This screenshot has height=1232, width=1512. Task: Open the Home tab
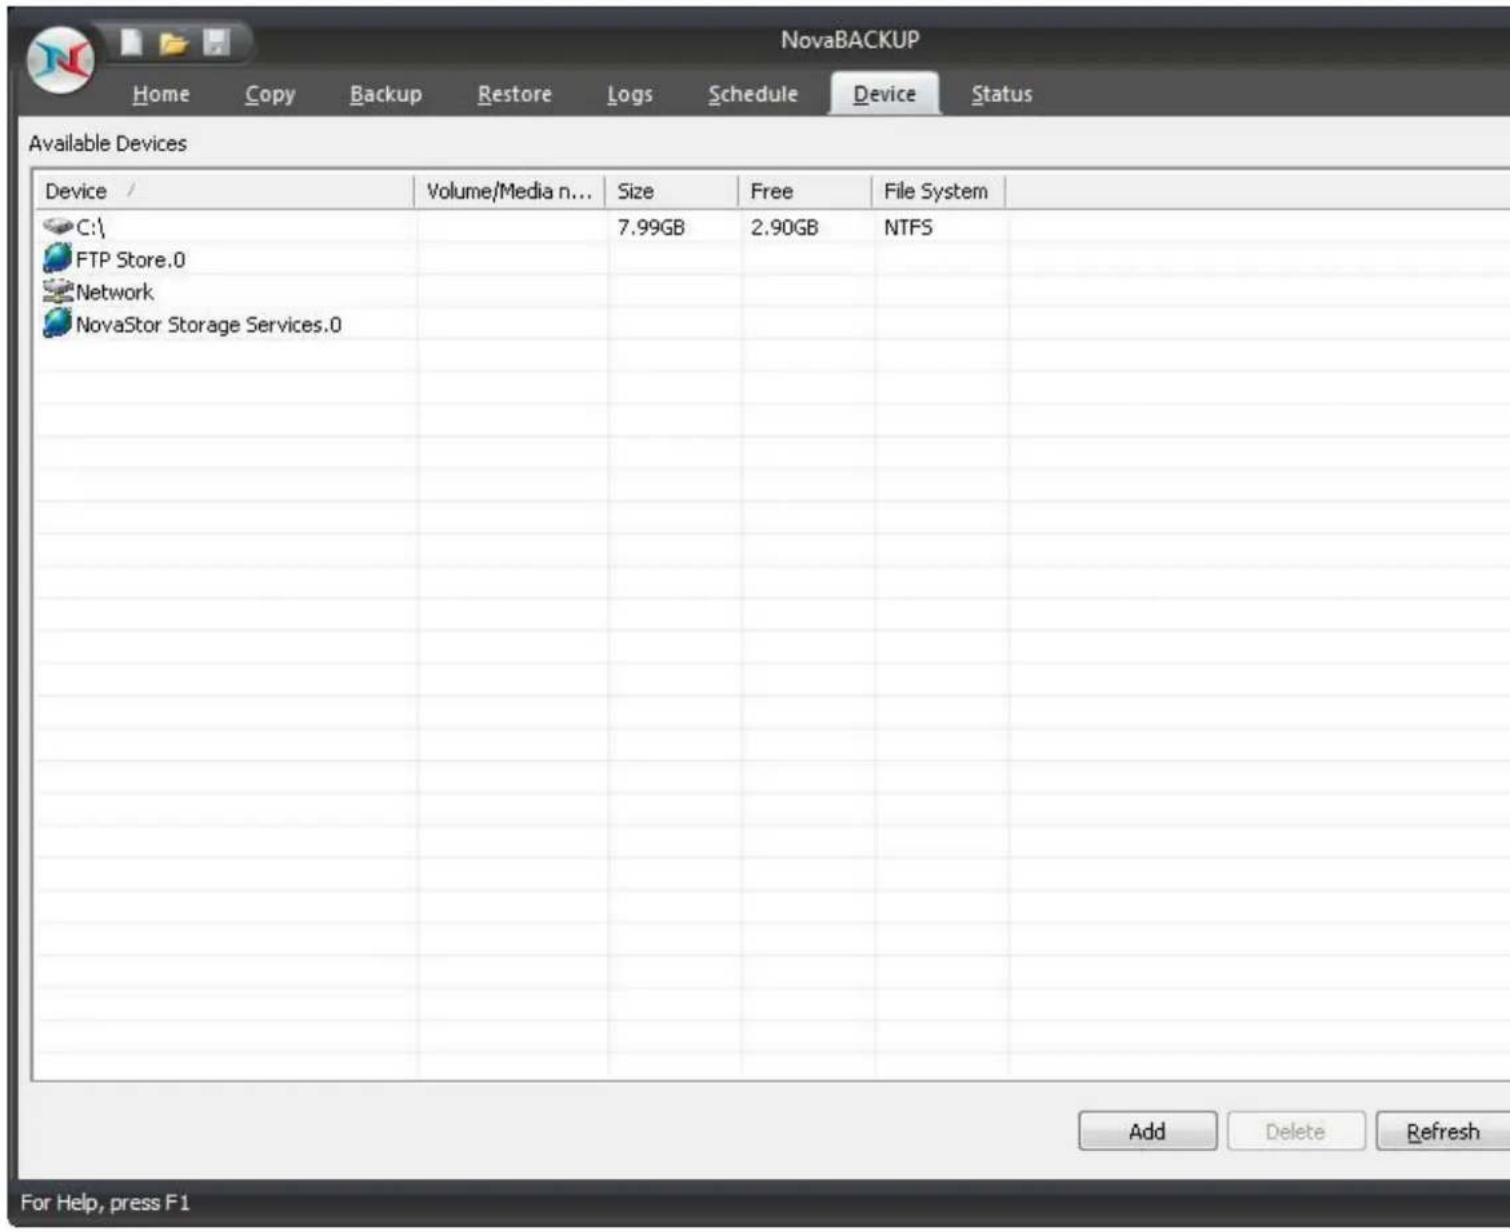tap(161, 94)
